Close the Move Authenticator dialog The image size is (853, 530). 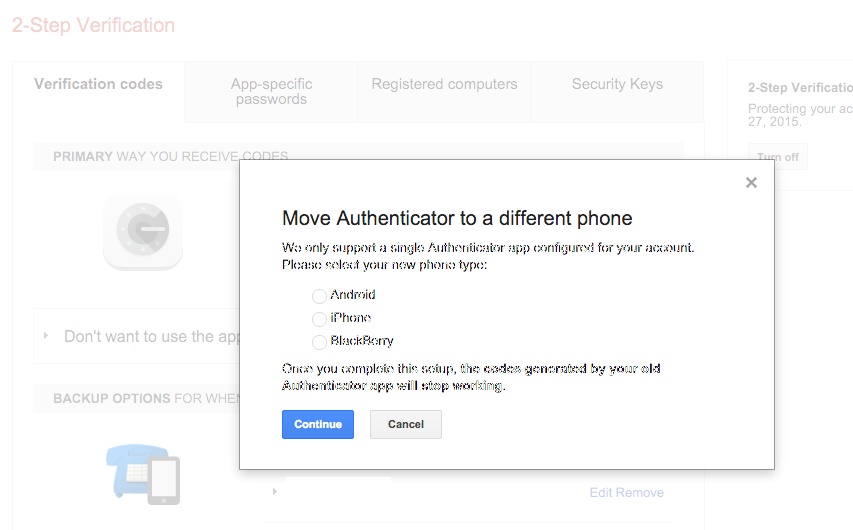[751, 182]
